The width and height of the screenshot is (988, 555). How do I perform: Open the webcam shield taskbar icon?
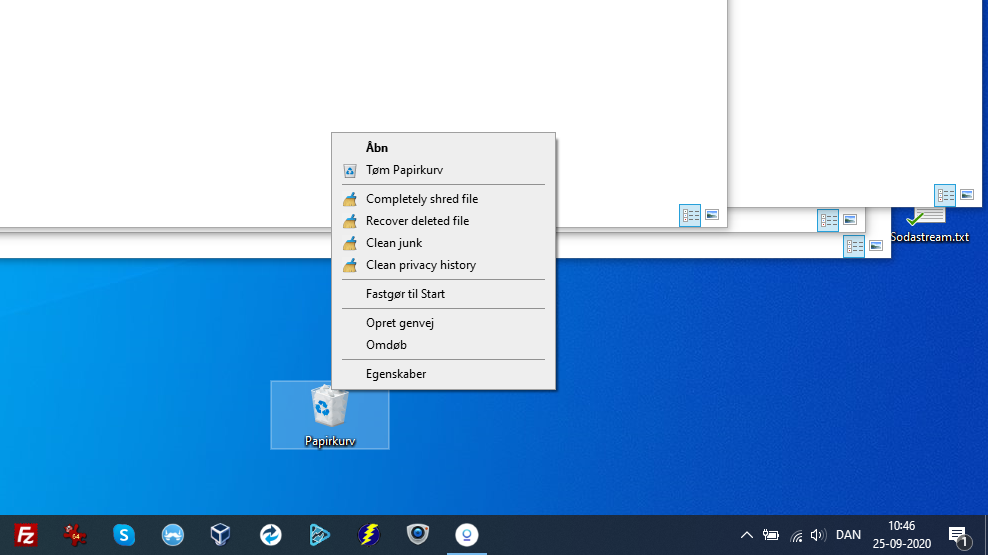[418, 535]
